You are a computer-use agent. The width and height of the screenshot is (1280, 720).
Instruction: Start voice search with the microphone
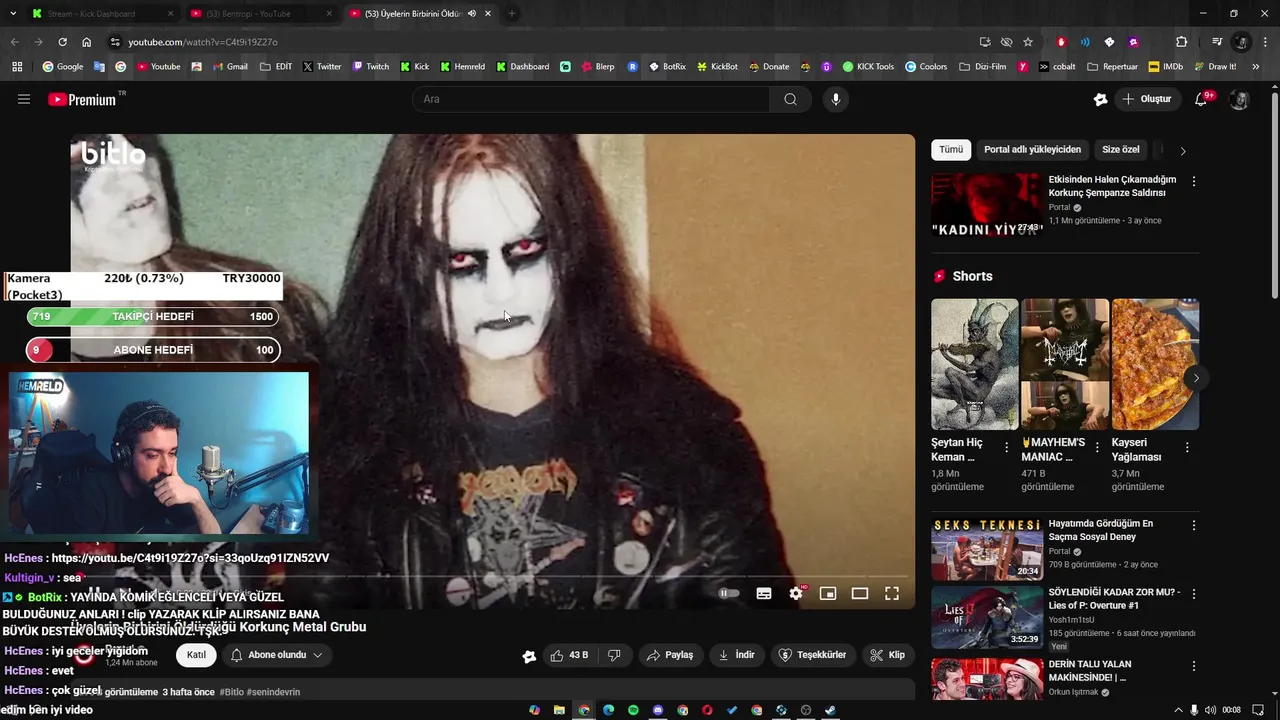click(836, 99)
